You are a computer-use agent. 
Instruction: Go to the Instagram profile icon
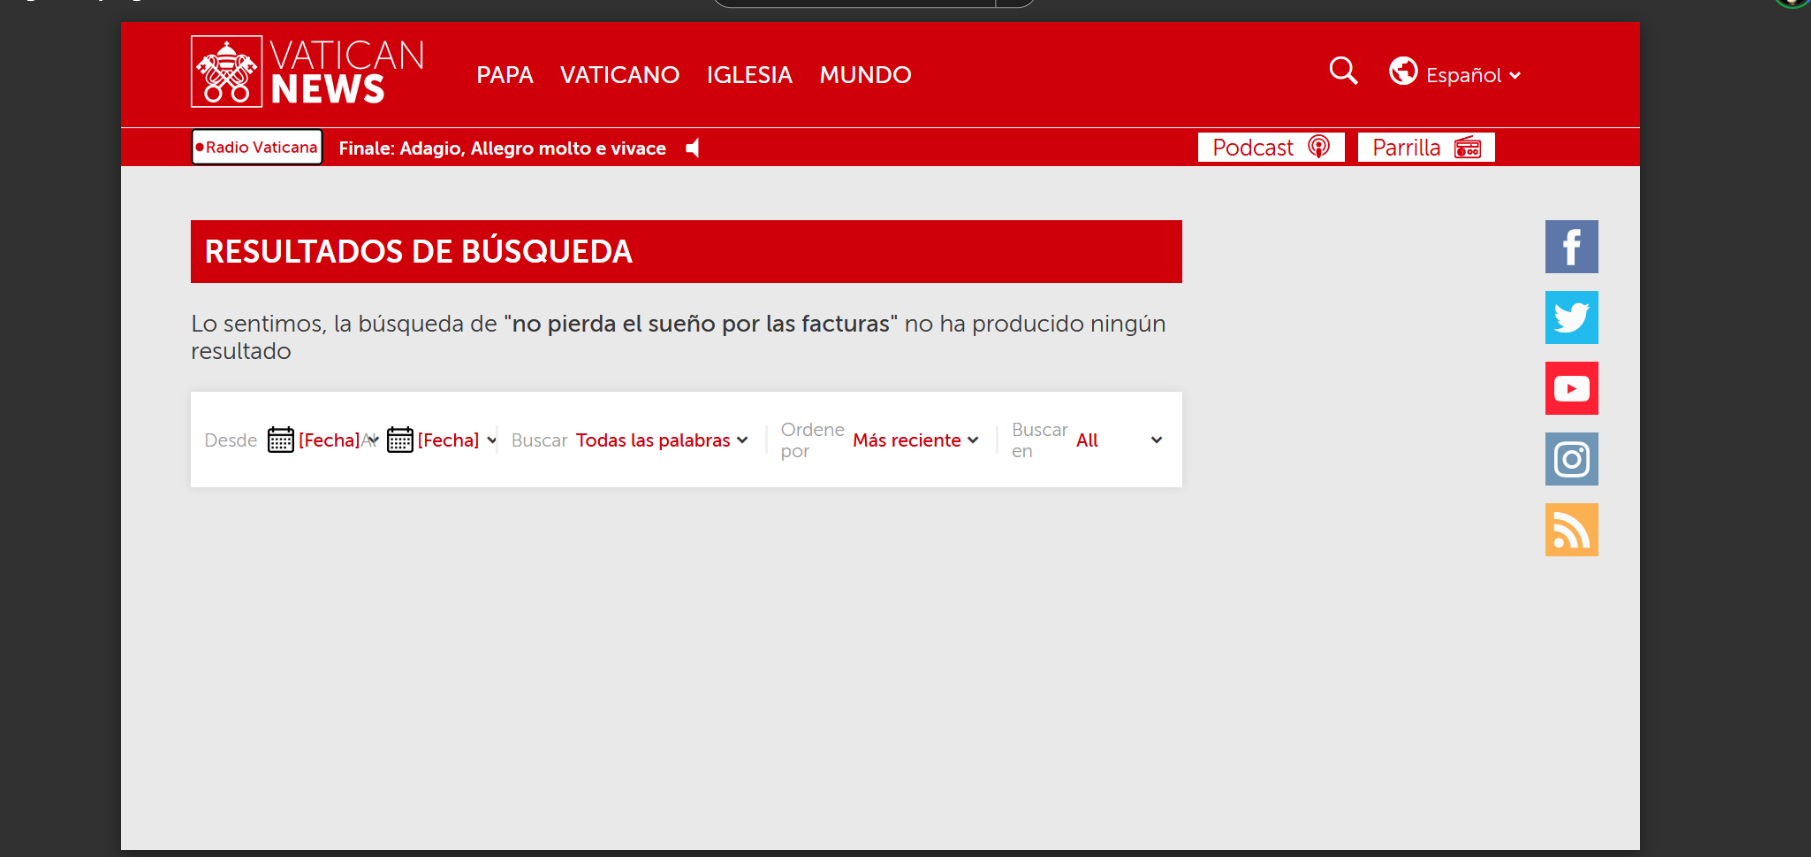[x=1571, y=459]
